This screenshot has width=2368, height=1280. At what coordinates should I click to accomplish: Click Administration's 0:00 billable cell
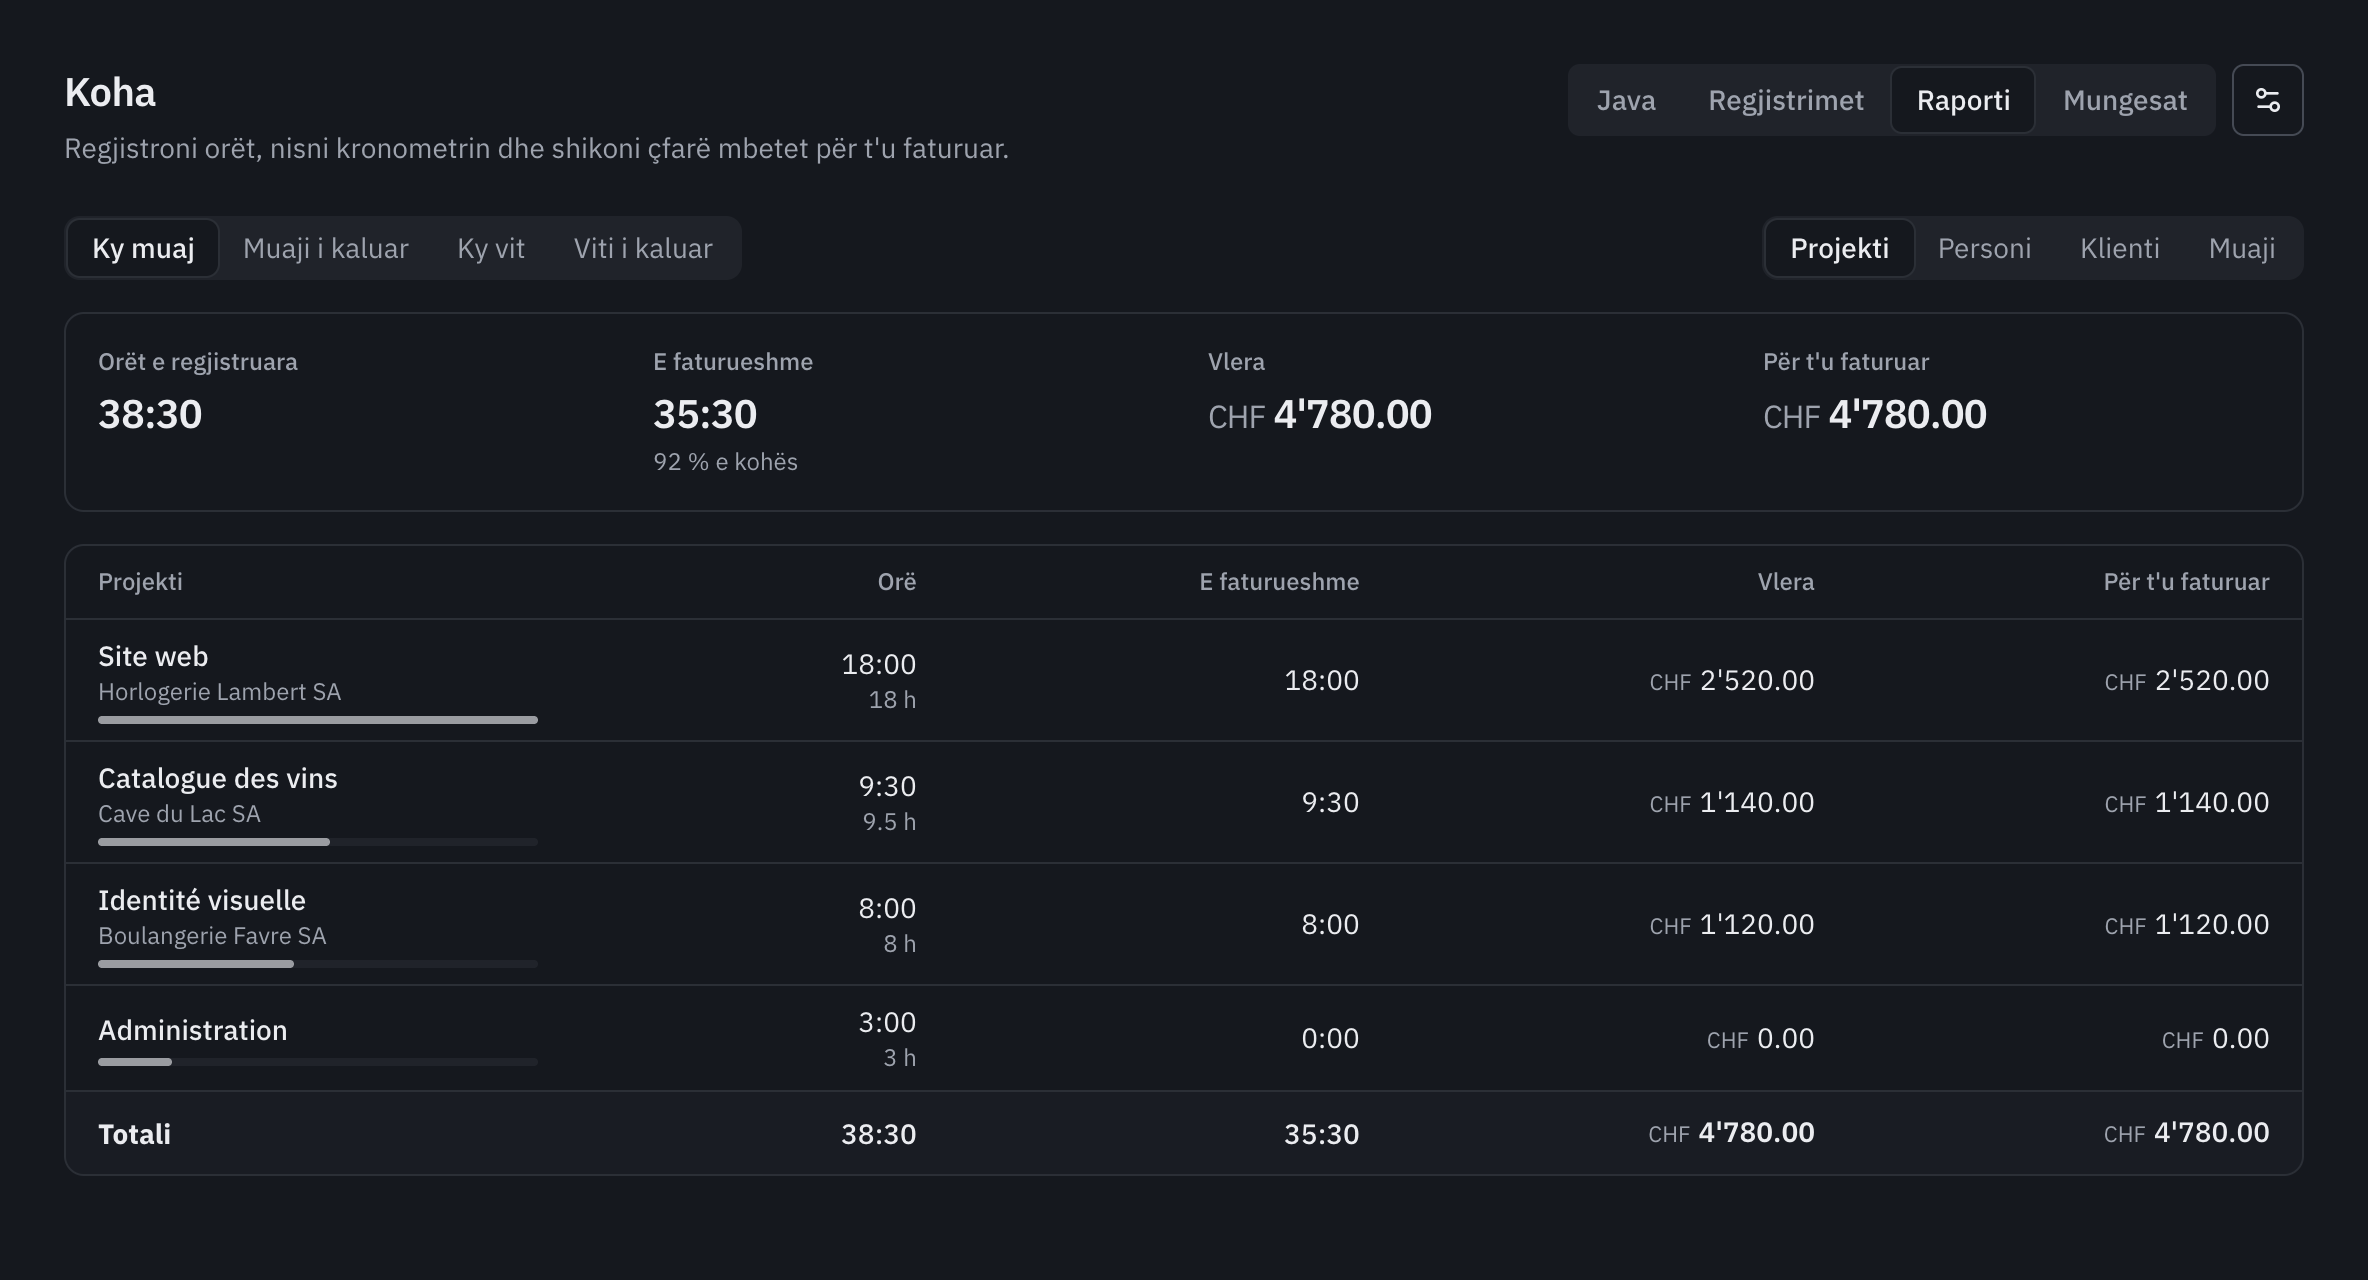(x=1330, y=1038)
